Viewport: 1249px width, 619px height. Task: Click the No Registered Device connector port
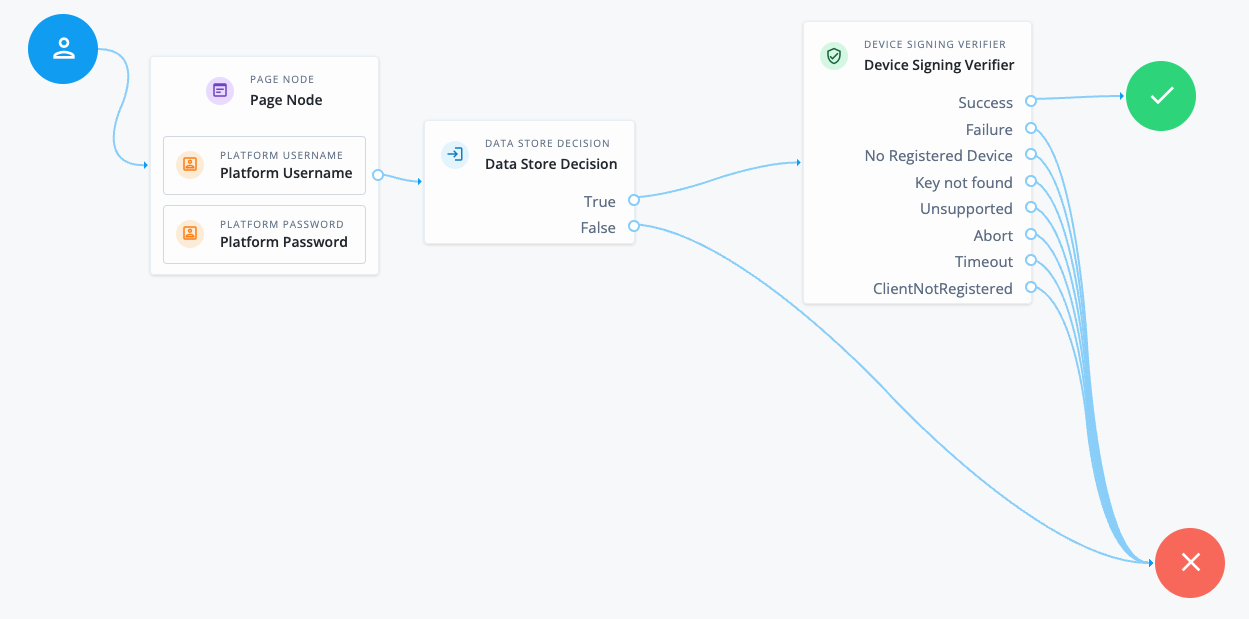pyautogui.click(x=1031, y=155)
